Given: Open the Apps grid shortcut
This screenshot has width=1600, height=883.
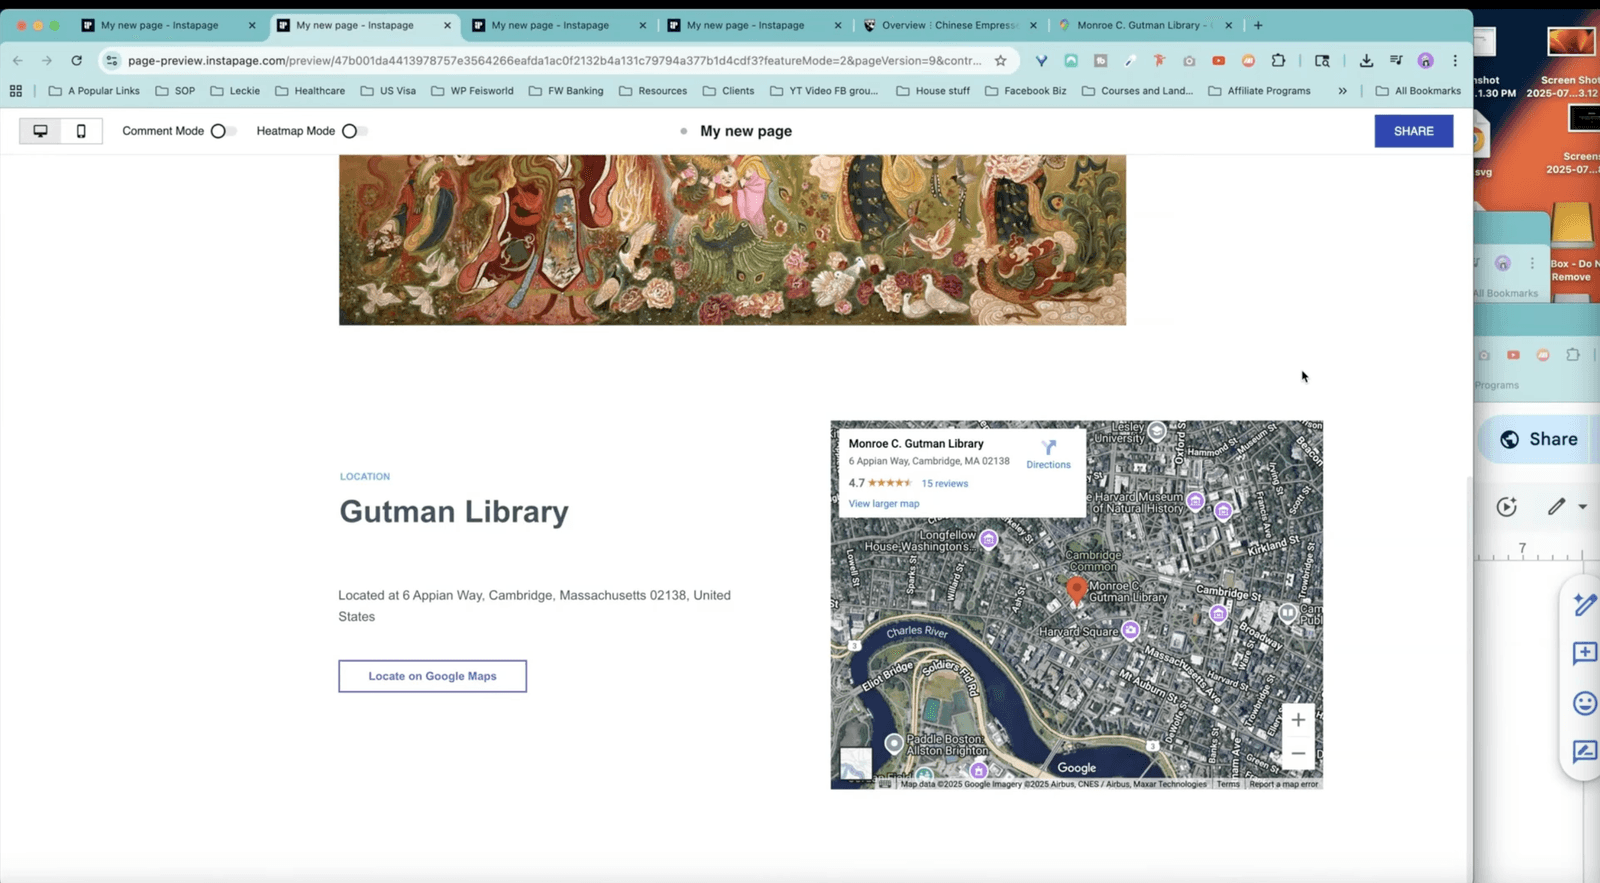Looking at the screenshot, I should (16, 91).
